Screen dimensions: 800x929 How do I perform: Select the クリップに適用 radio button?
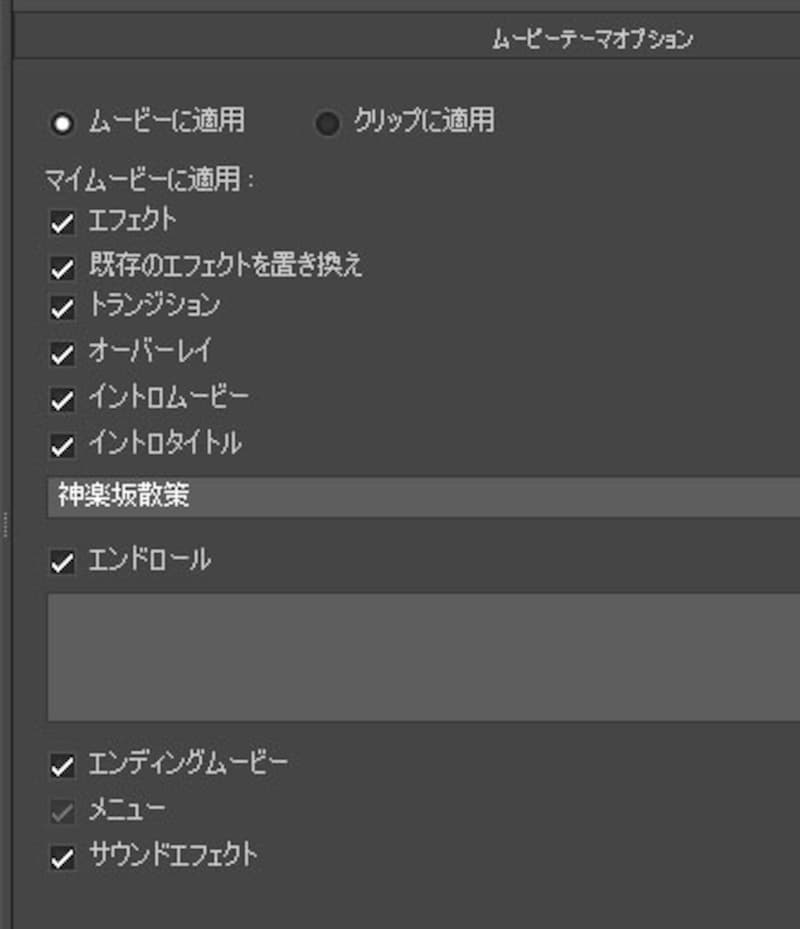(327, 124)
